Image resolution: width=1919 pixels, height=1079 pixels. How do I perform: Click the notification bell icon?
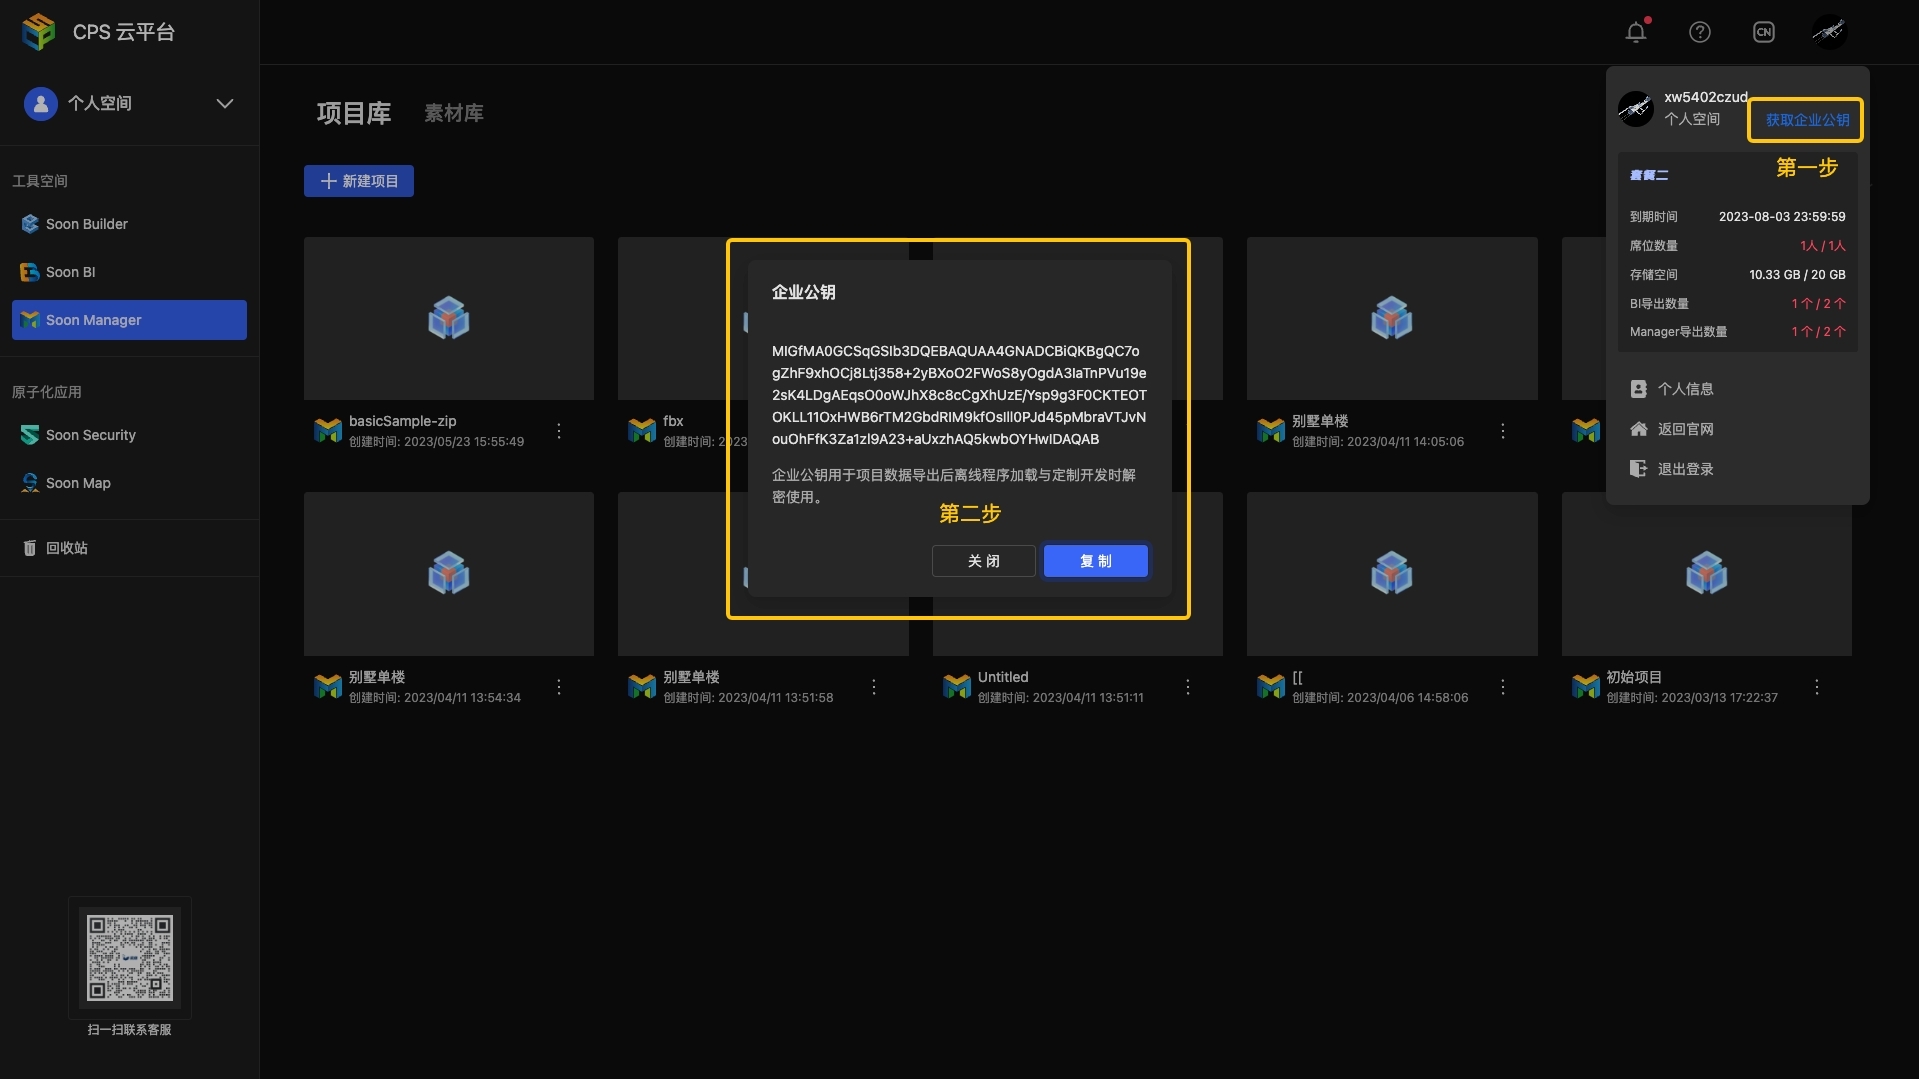click(x=1635, y=32)
